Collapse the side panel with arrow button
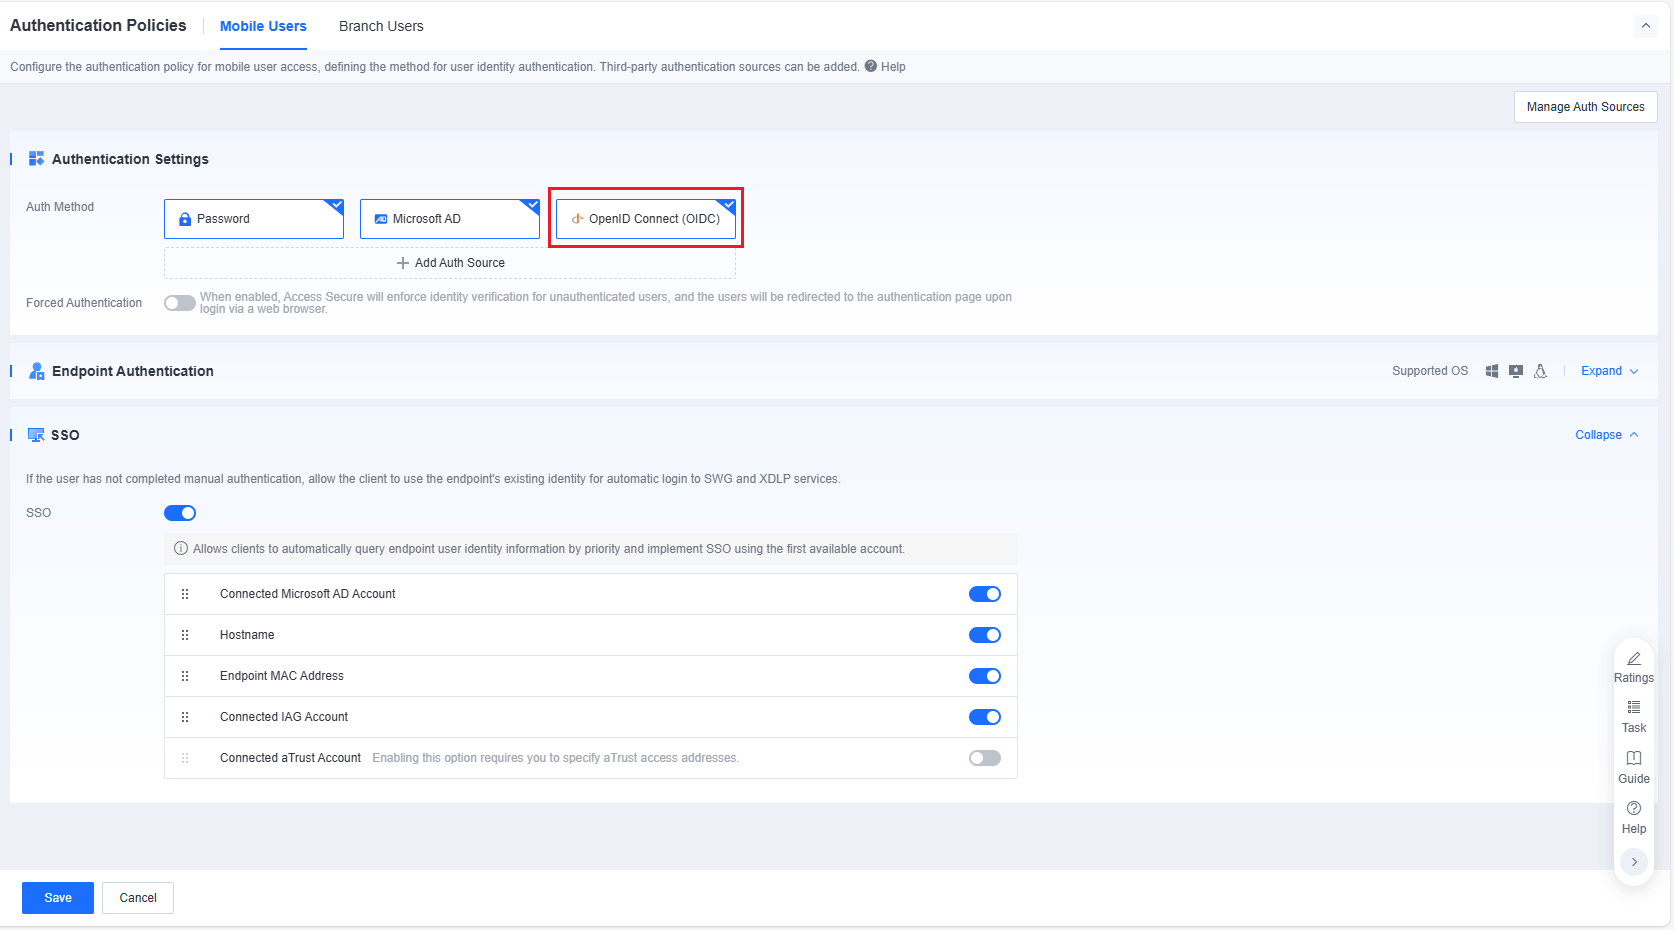 [1634, 862]
